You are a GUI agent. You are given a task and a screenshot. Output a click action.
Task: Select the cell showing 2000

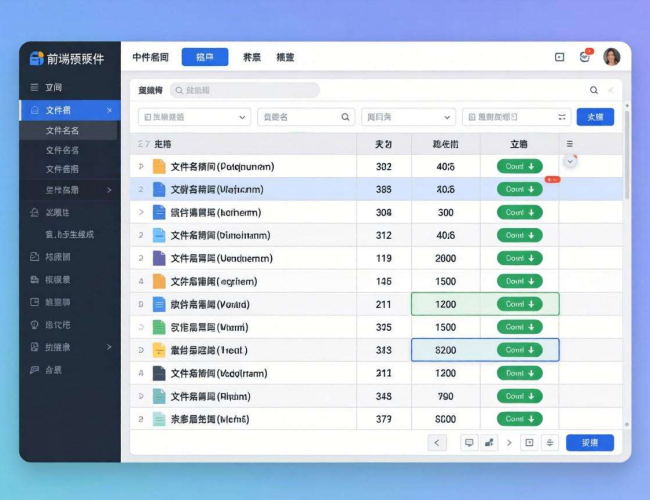click(446, 258)
